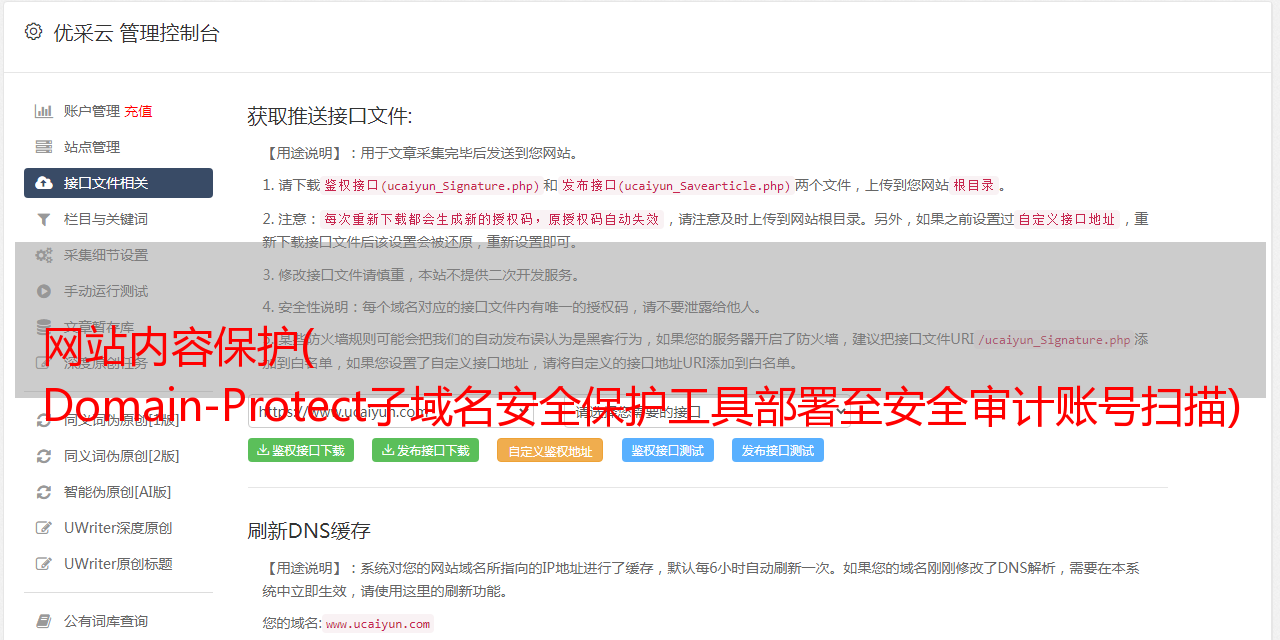This screenshot has height=640, width=1280.
Task: Click the bar chart icon for 账户管理
Action: (44, 111)
